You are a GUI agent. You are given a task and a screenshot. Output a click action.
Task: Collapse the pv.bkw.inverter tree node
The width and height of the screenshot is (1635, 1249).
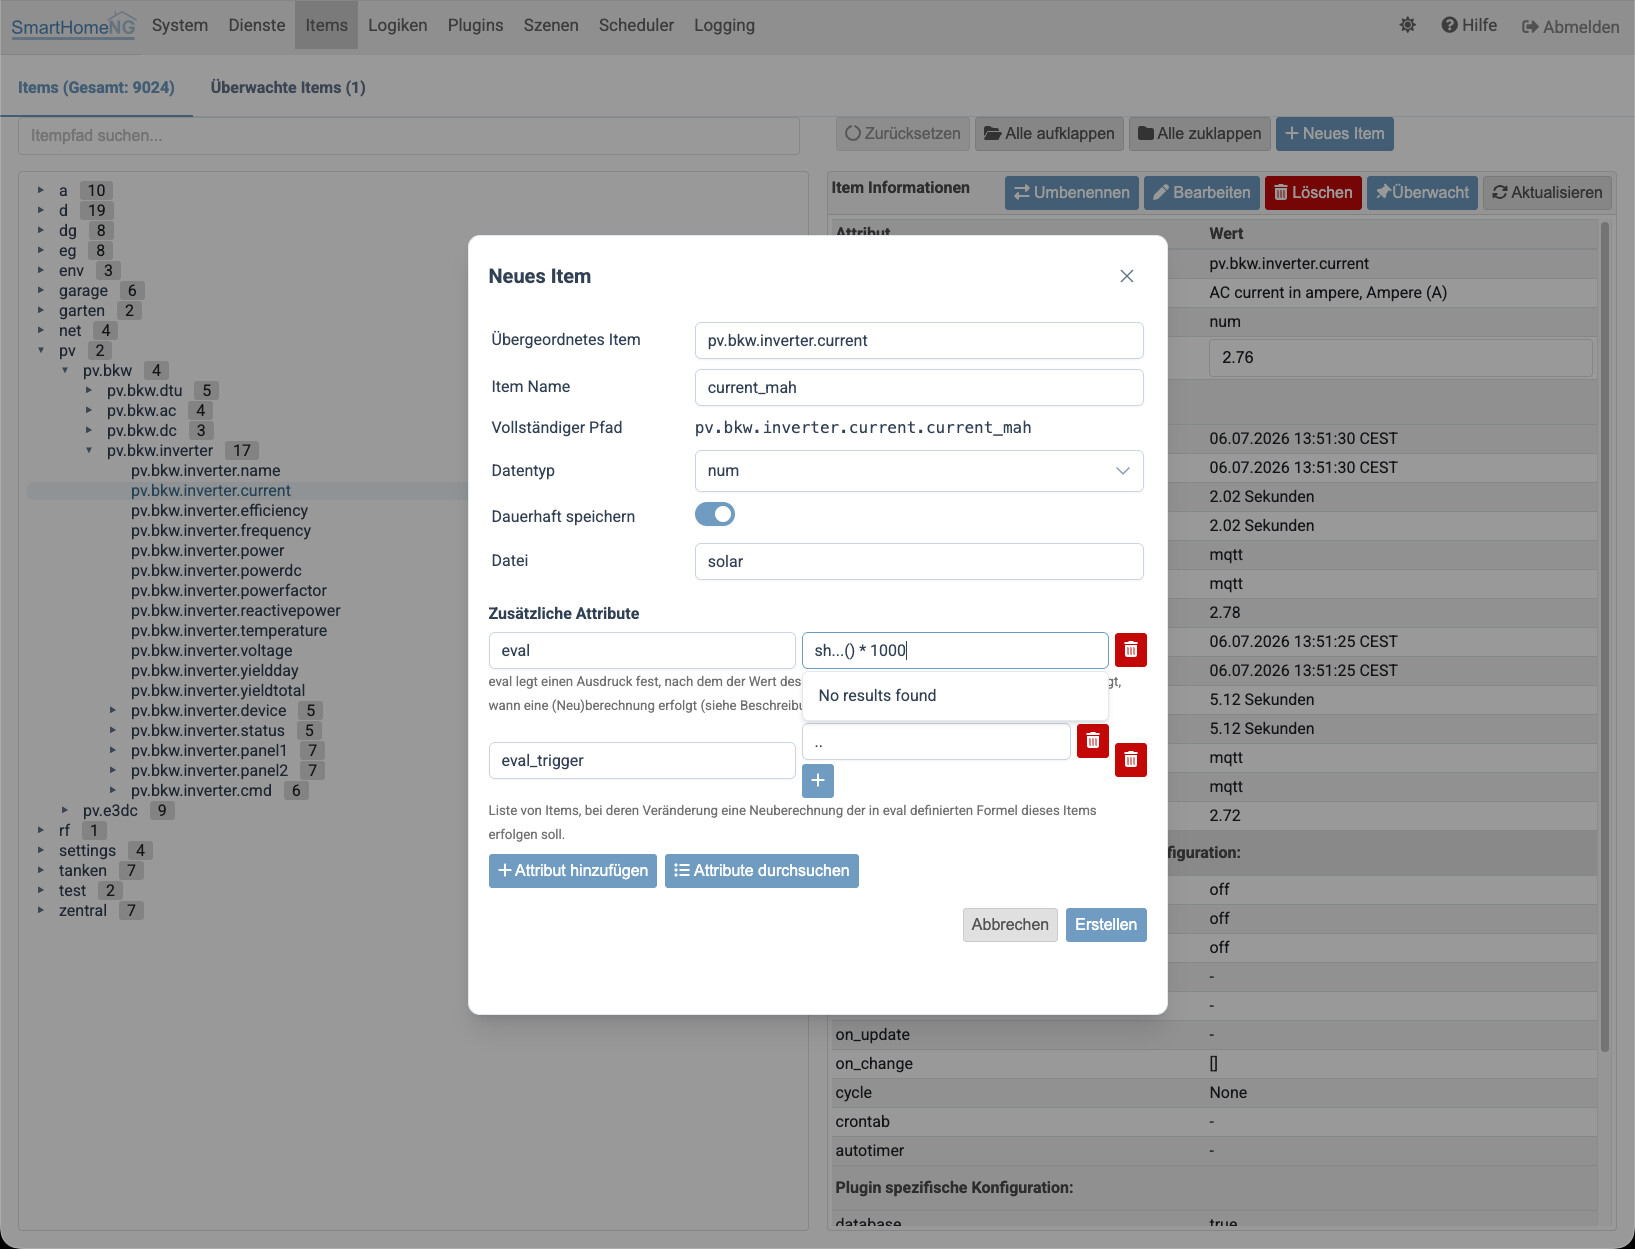89,451
